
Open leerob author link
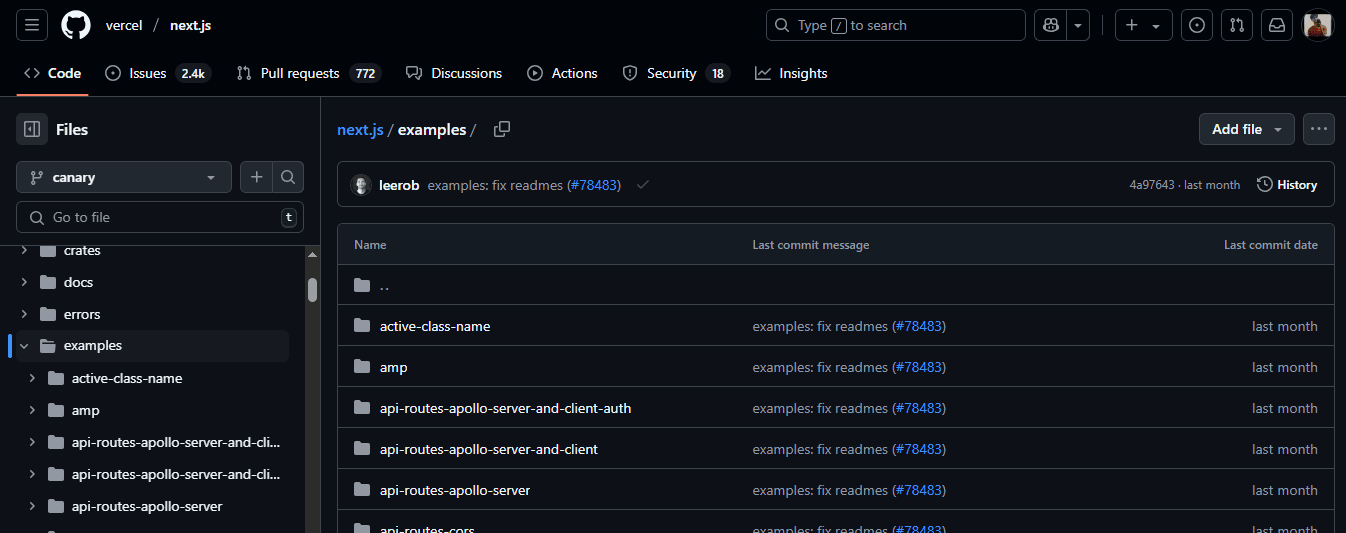398,185
